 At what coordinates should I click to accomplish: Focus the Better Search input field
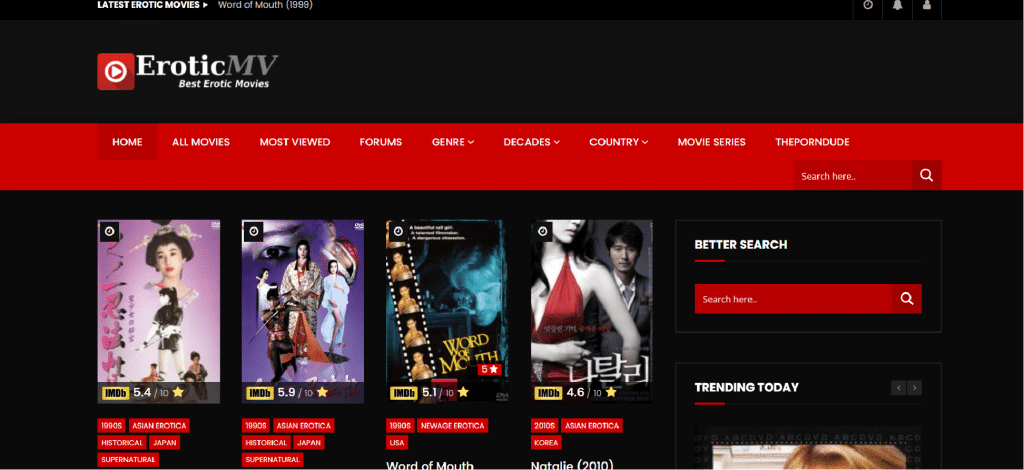coord(793,298)
